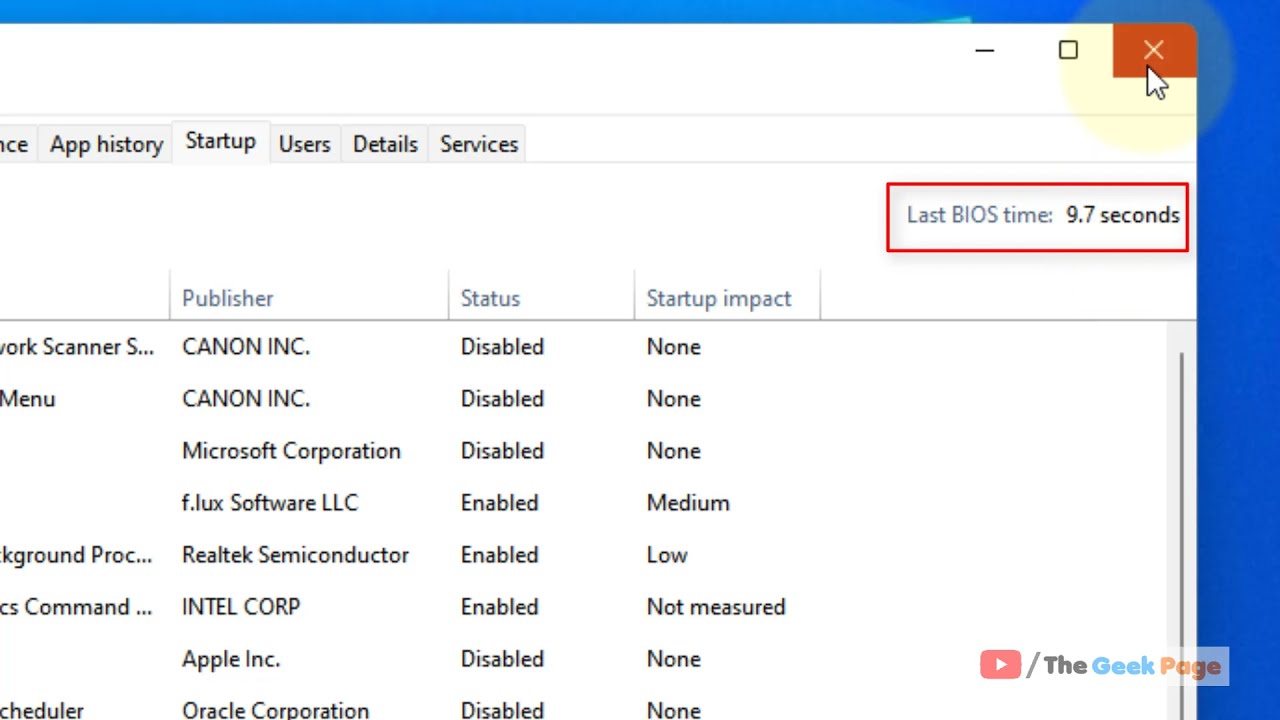Open the Services tab
The image size is (1280, 720).
[479, 144]
